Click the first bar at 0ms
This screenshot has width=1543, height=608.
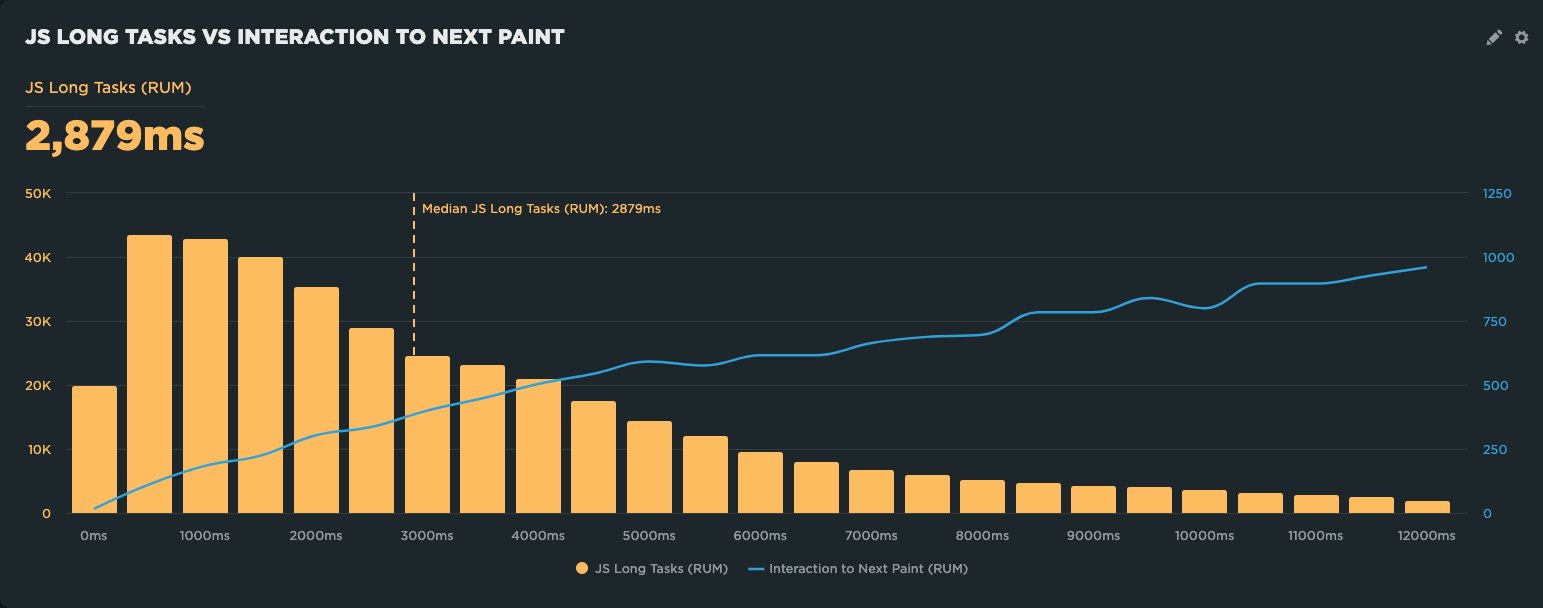[x=93, y=450]
